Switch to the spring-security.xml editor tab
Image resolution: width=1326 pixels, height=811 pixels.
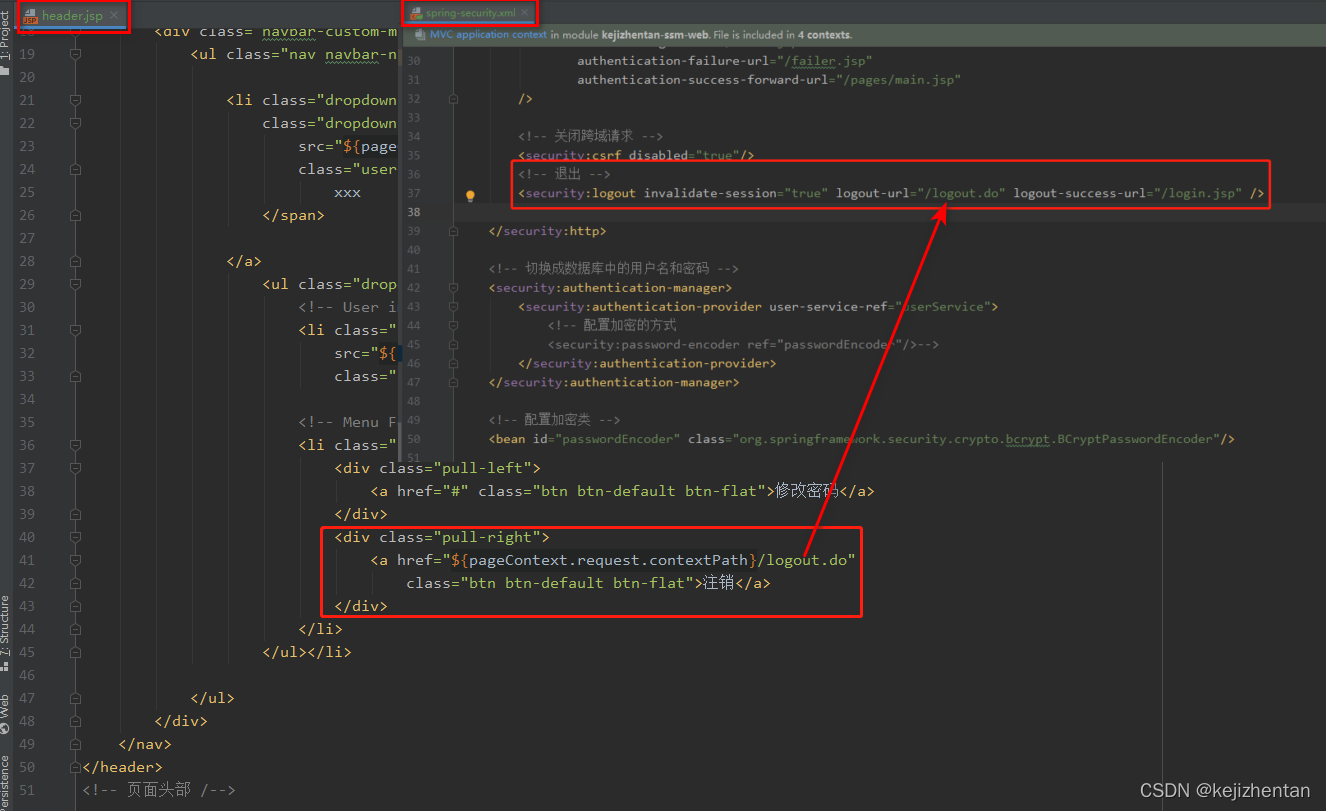tap(469, 14)
